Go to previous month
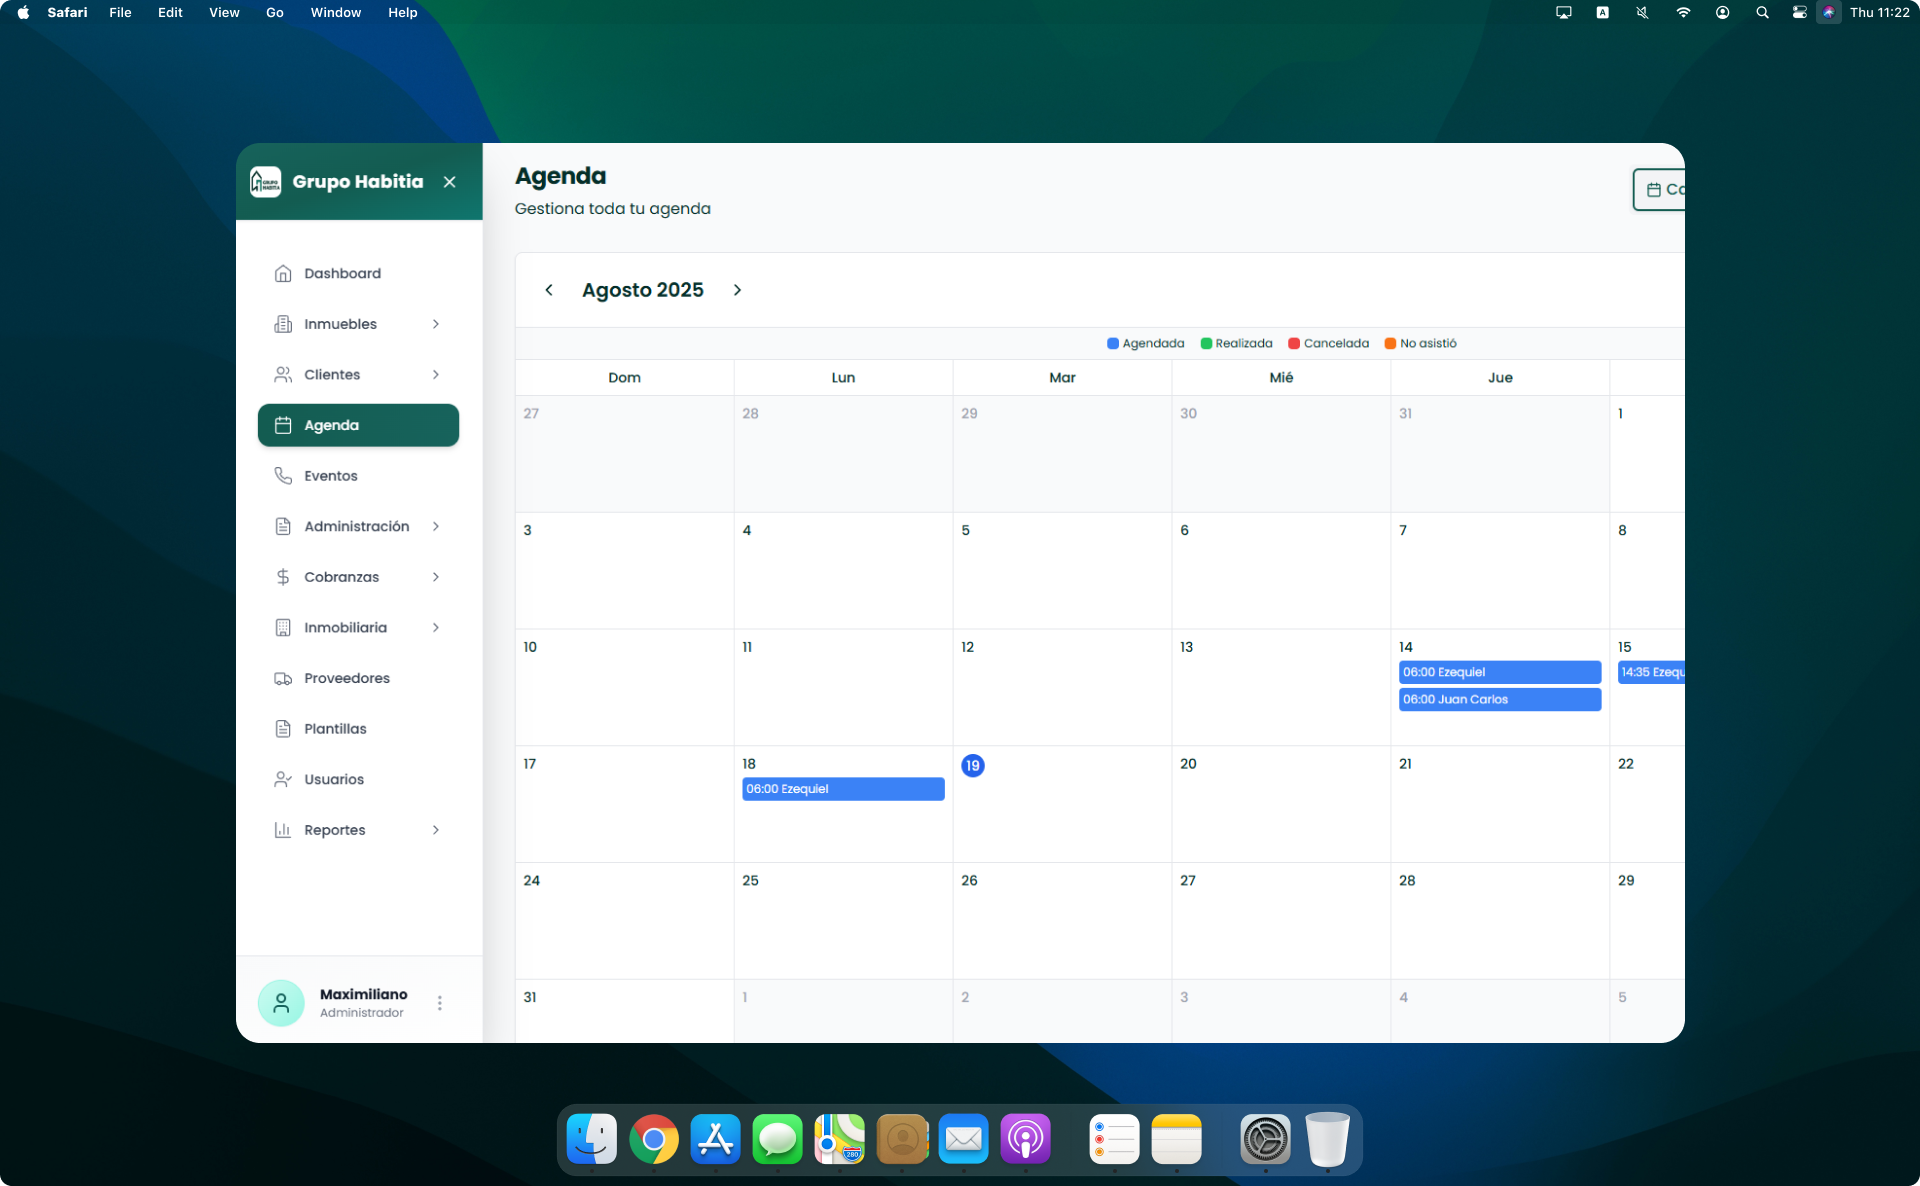Screen dimensions: 1920x1186 click(x=549, y=290)
